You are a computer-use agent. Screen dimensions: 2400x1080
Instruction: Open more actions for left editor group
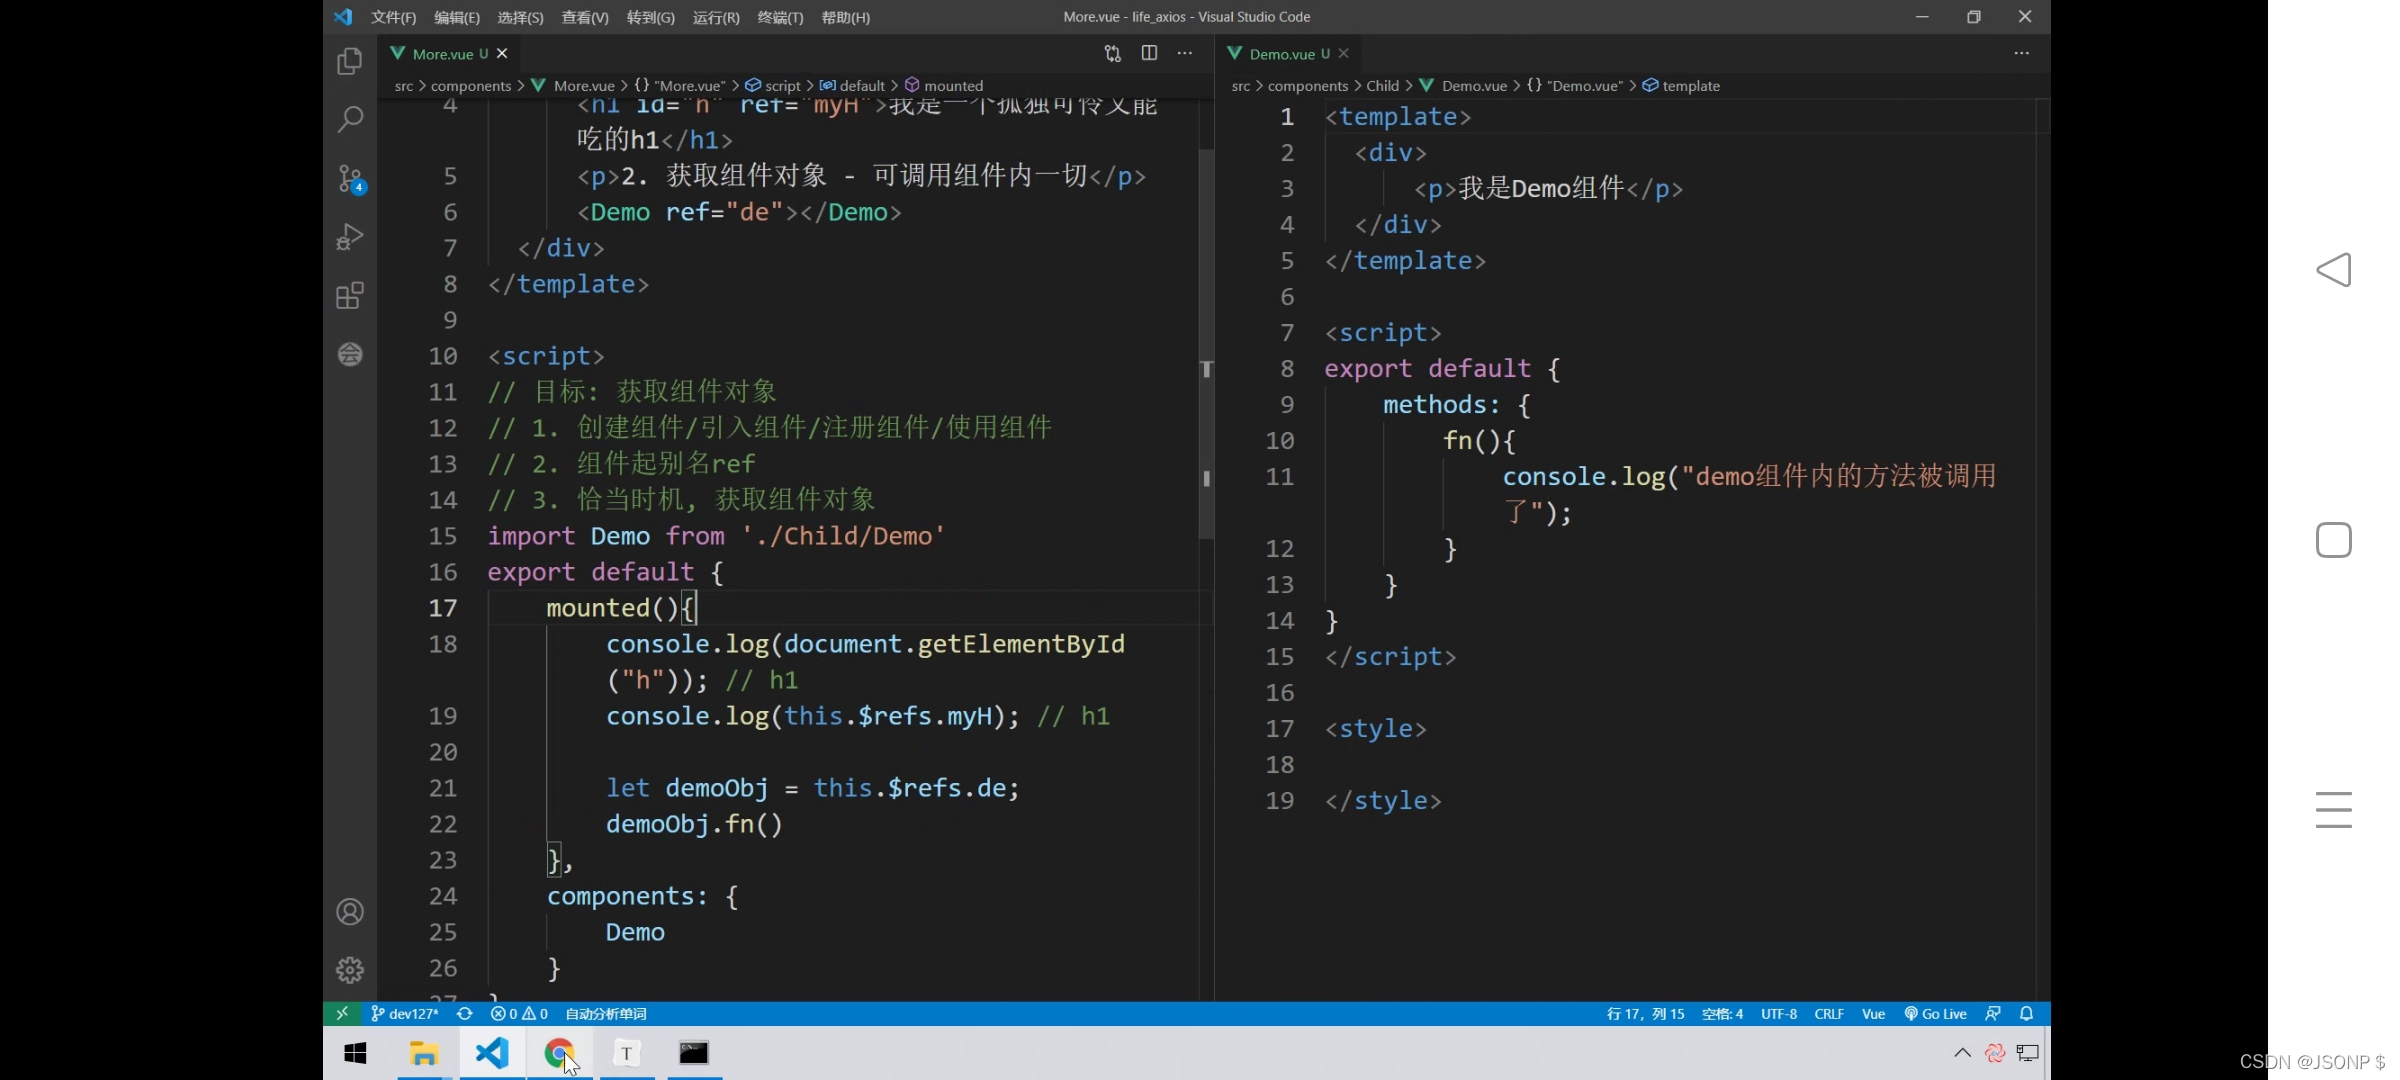[x=1185, y=53]
